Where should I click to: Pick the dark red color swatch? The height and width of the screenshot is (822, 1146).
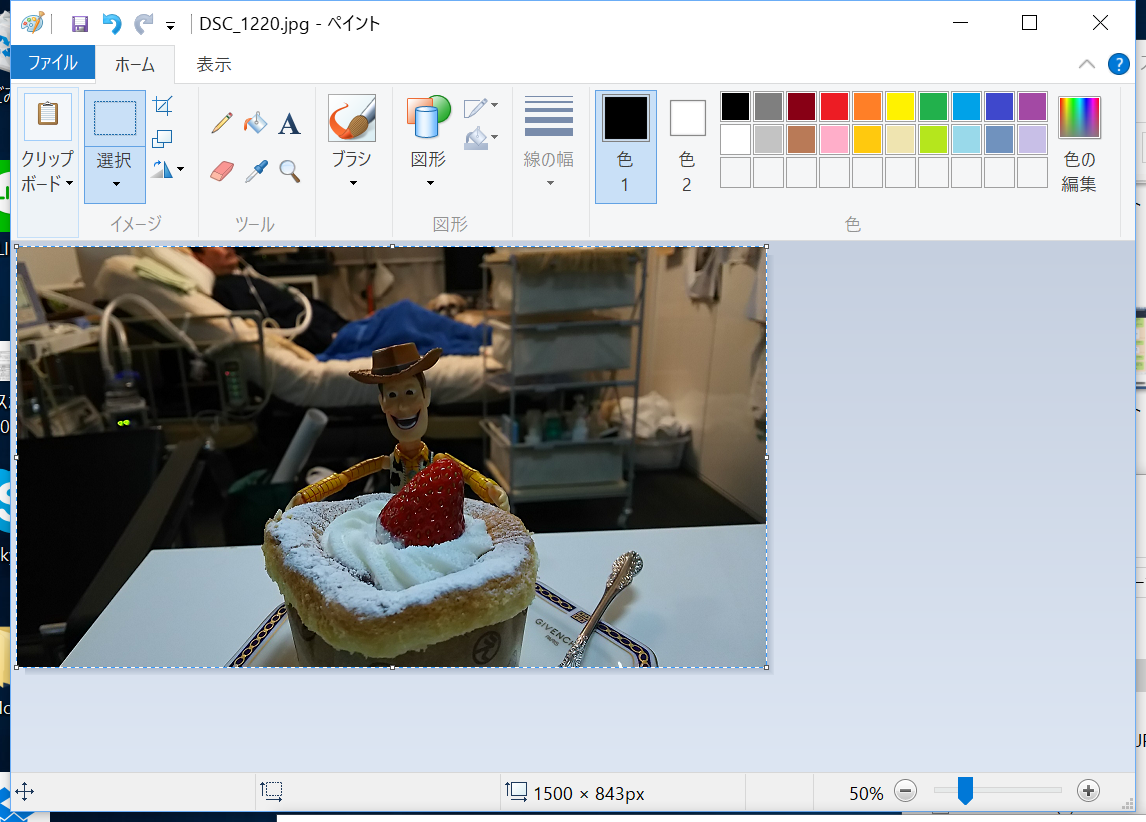(801, 107)
